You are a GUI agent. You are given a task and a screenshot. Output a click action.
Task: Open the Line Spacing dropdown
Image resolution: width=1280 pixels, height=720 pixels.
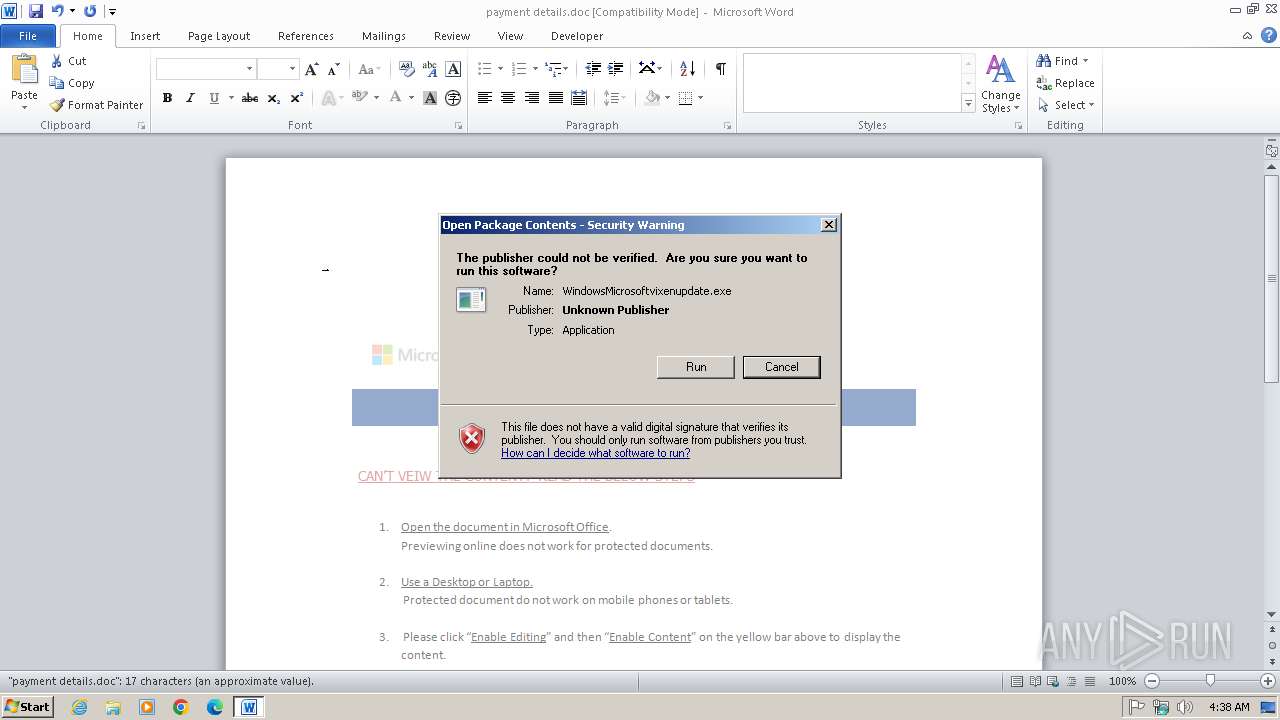click(x=614, y=98)
